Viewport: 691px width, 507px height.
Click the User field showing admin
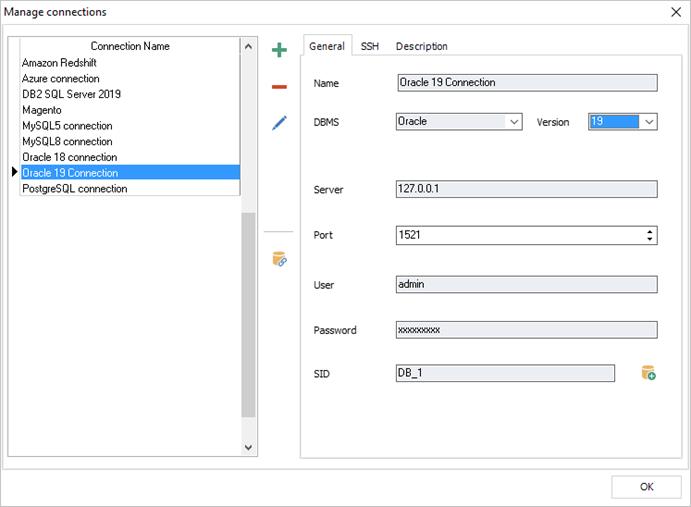pos(526,284)
